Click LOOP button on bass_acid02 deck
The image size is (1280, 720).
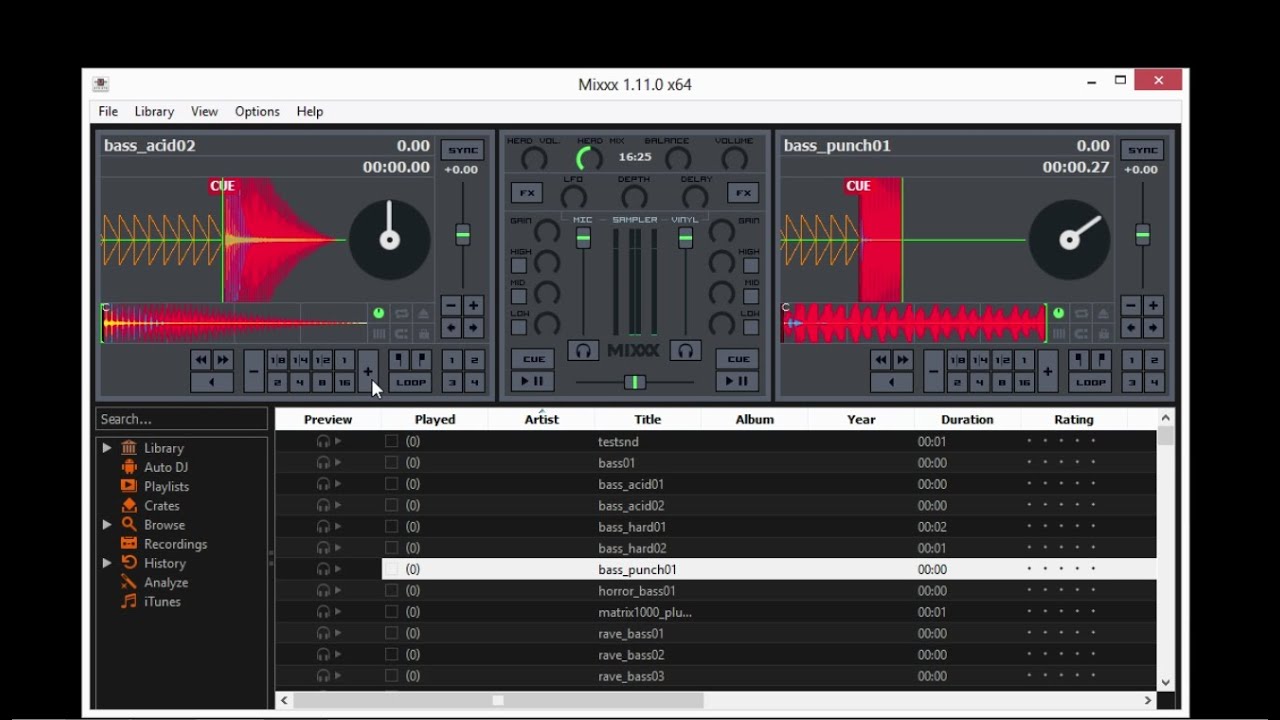tap(410, 382)
